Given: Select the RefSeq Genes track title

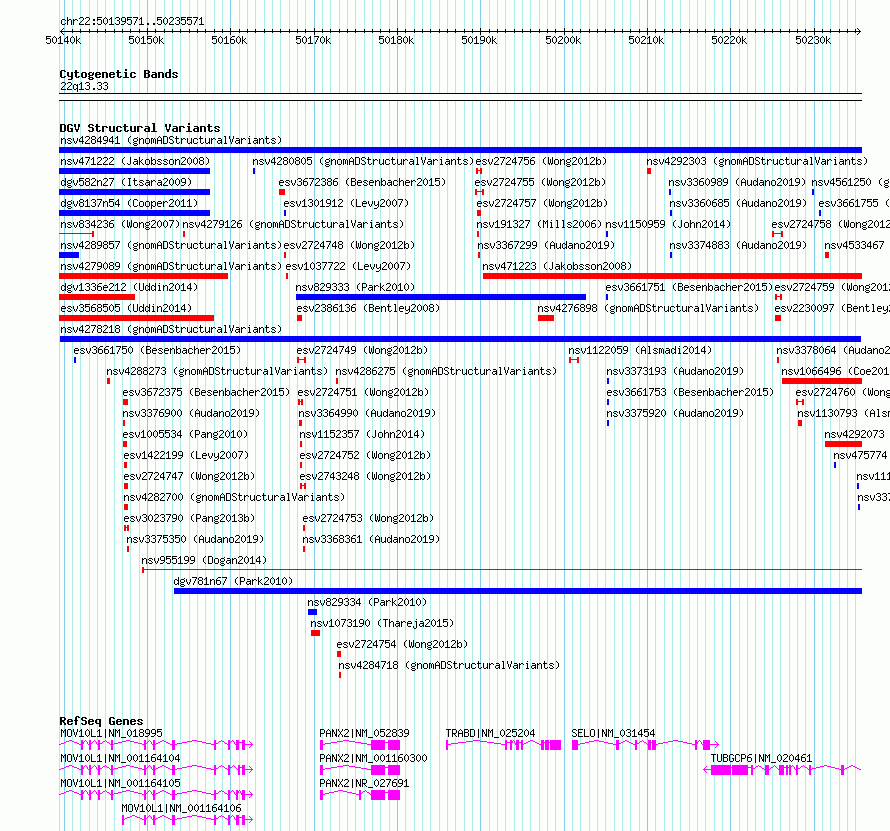Looking at the screenshot, I should tap(101, 721).
